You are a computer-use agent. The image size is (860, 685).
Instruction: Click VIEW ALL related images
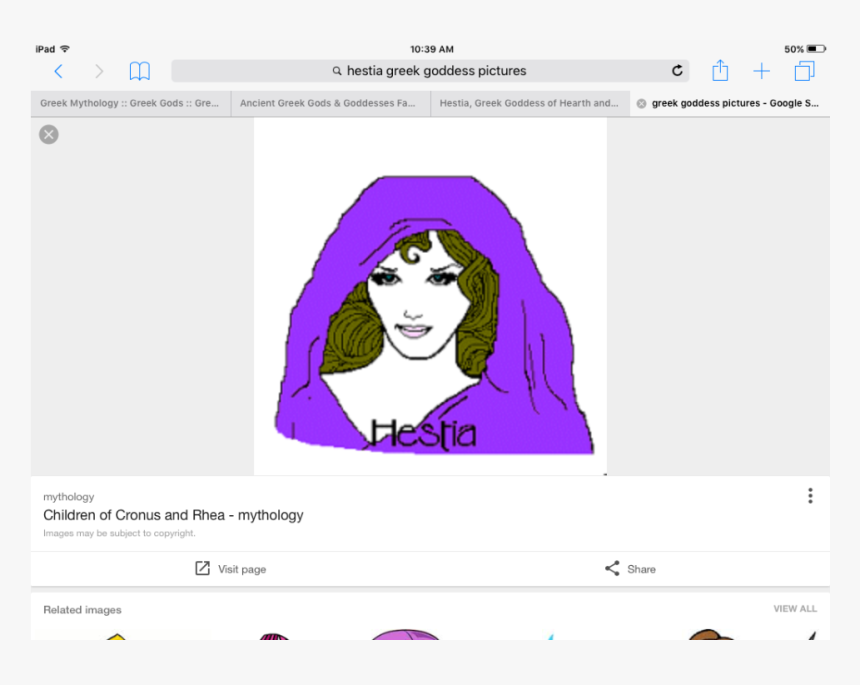pyautogui.click(x=795, y=609)
